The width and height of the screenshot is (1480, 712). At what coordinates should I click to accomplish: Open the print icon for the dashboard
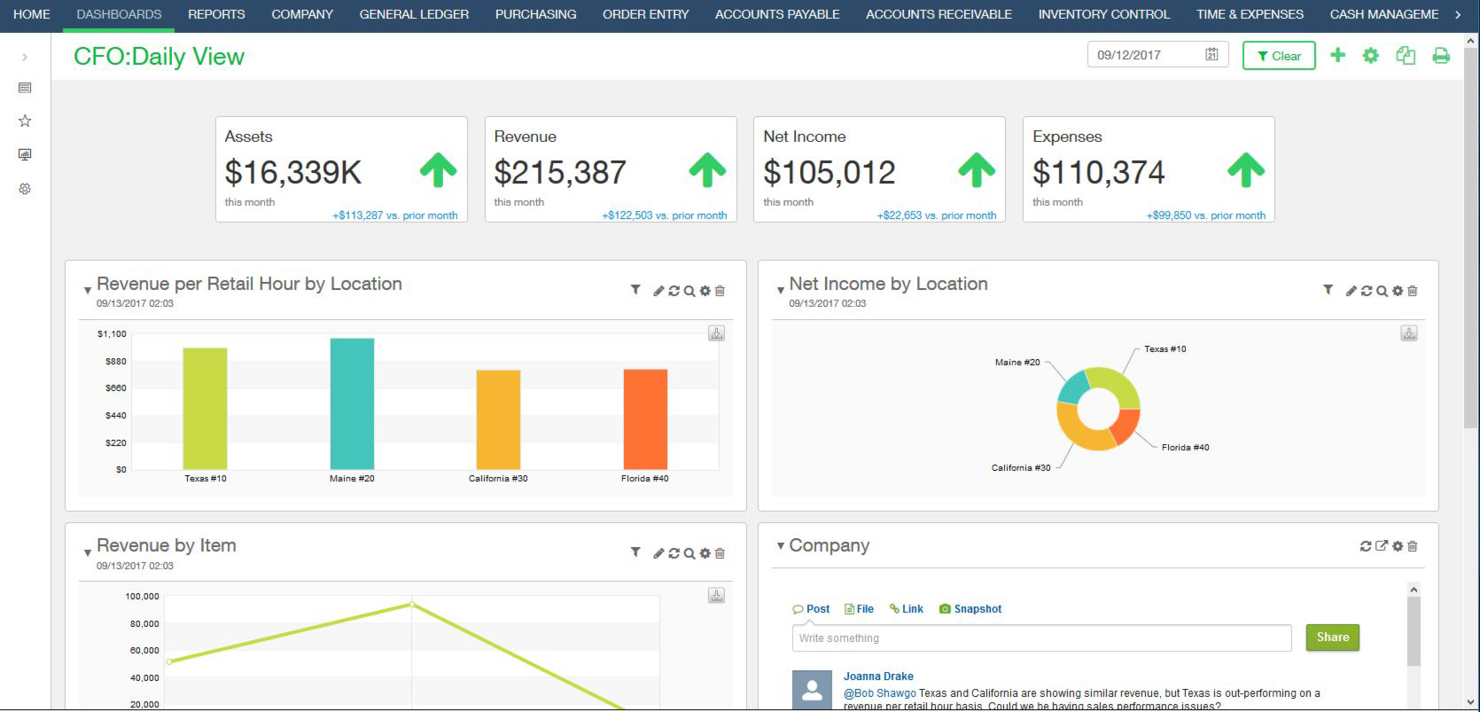[1441, 55]
